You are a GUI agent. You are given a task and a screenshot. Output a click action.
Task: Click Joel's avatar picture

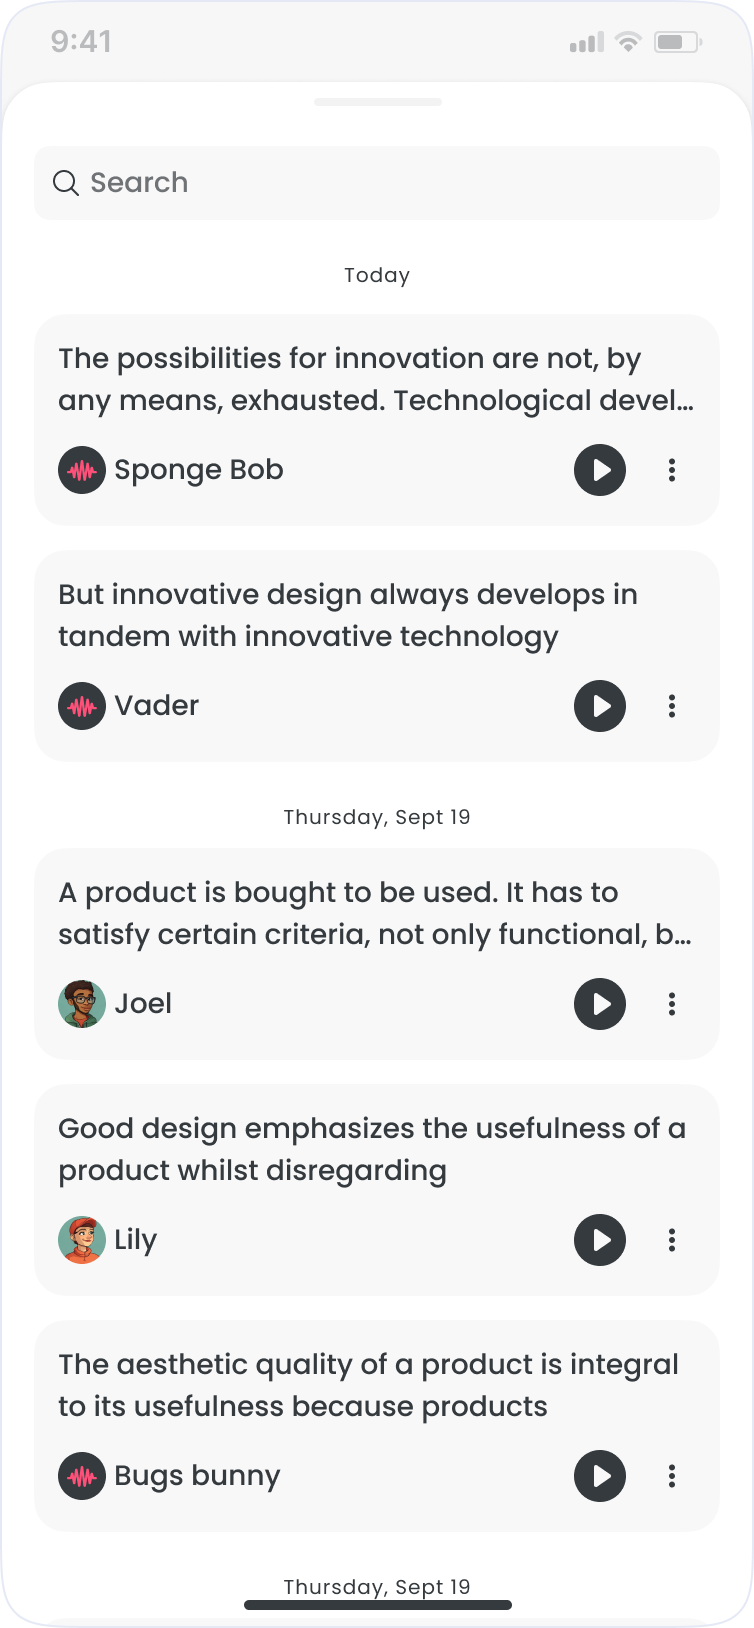[x=82, y=1004]
